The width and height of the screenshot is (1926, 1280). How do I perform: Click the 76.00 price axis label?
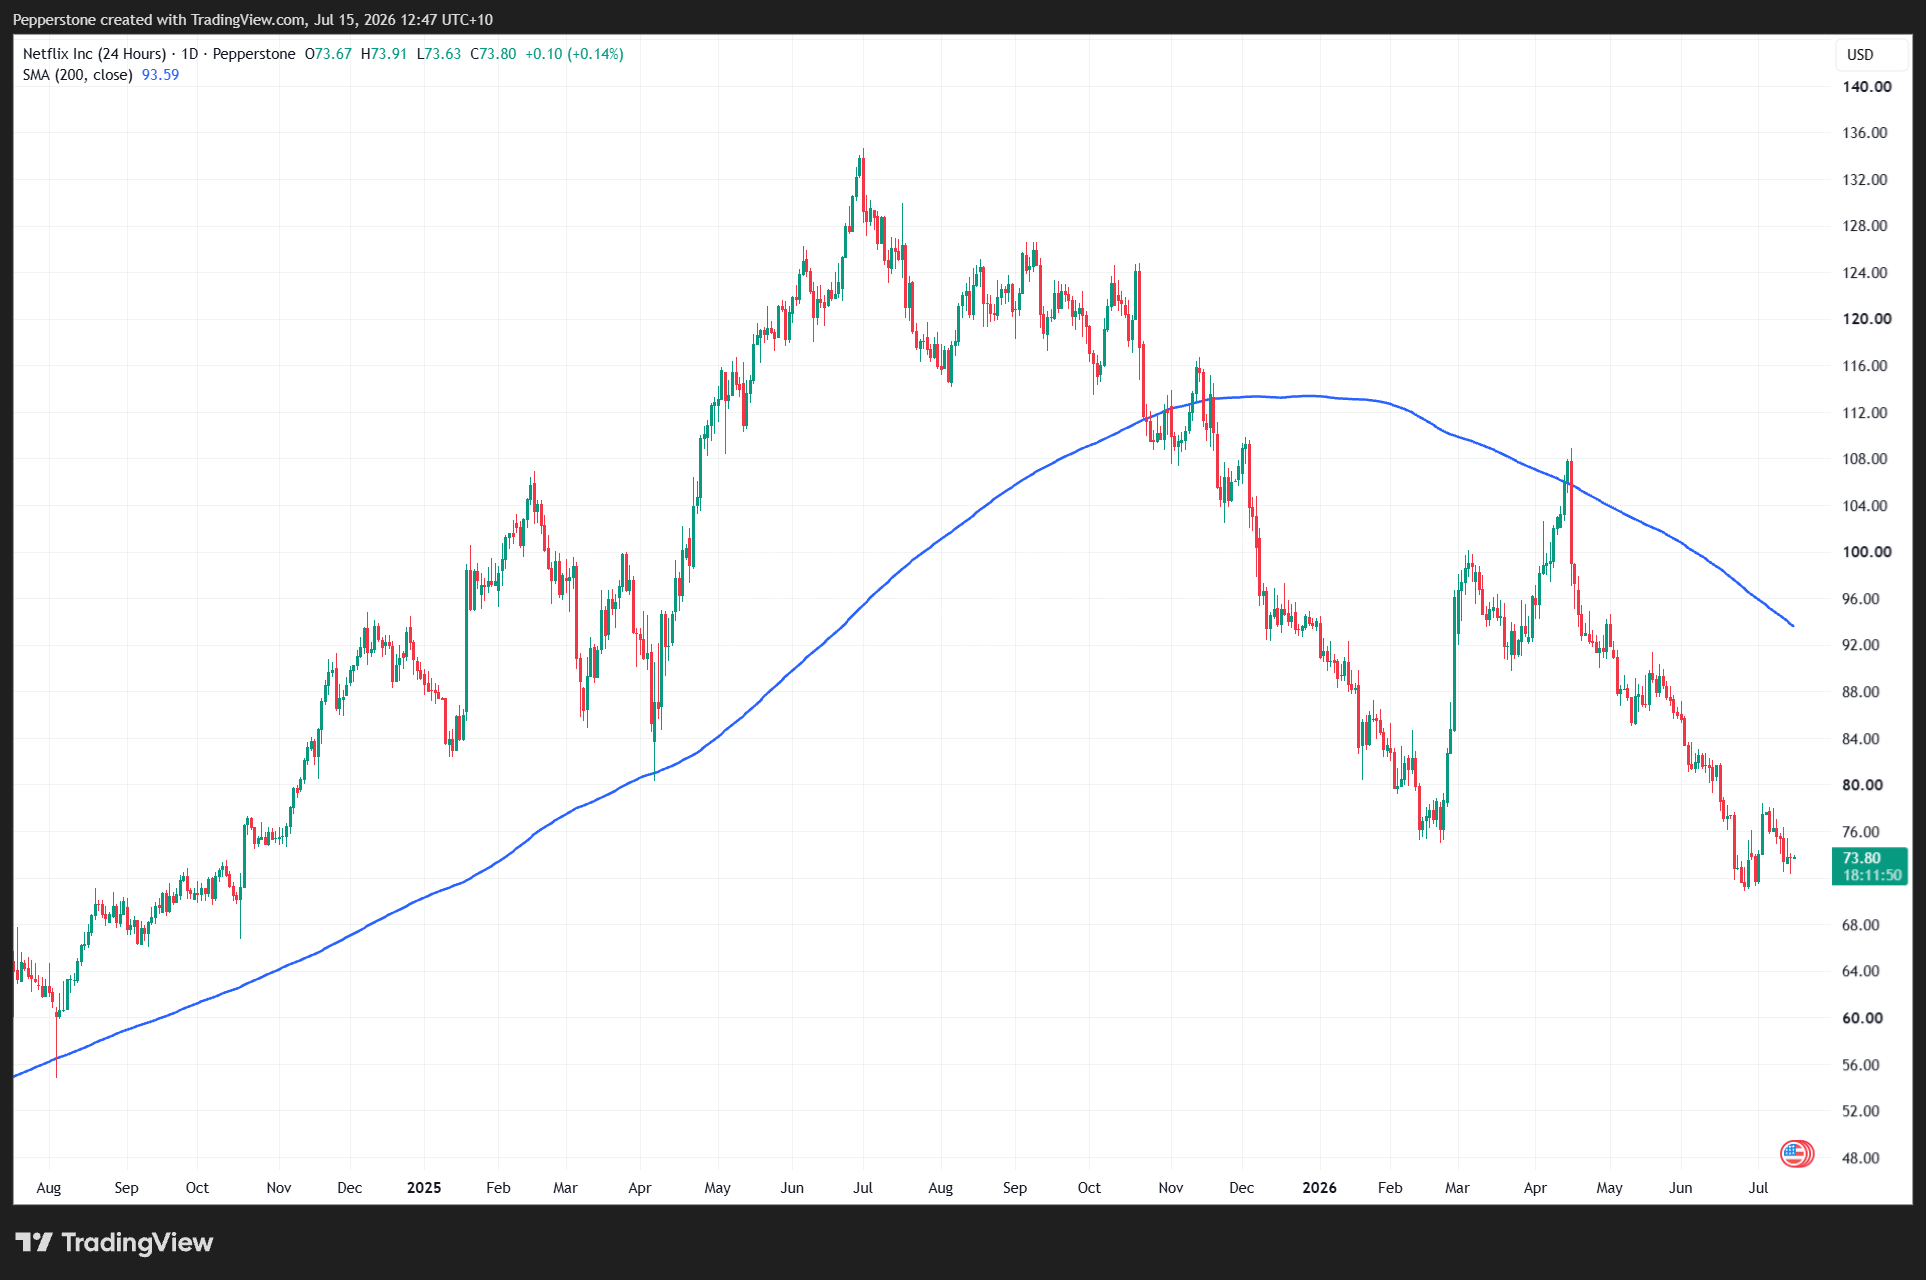pyautogui.click(x=1861, y=832)
